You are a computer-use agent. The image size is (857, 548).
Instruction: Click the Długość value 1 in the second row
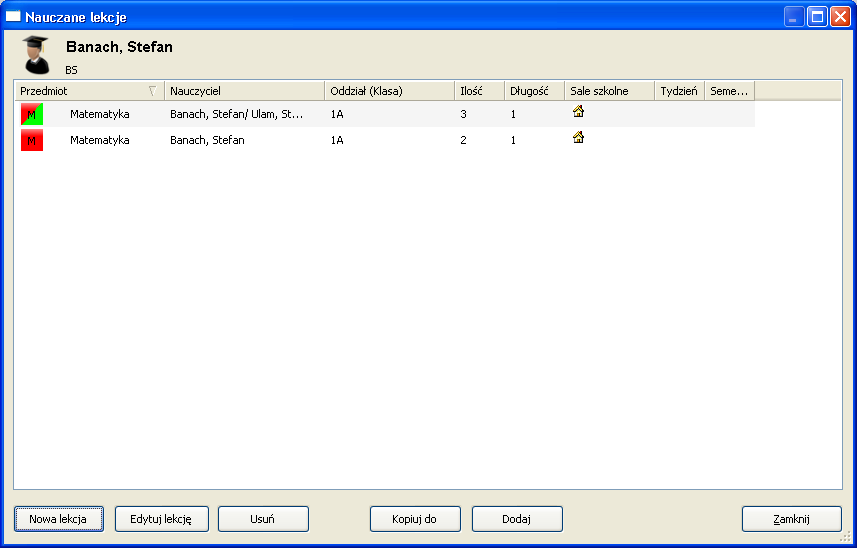click(x=513, y=140)
